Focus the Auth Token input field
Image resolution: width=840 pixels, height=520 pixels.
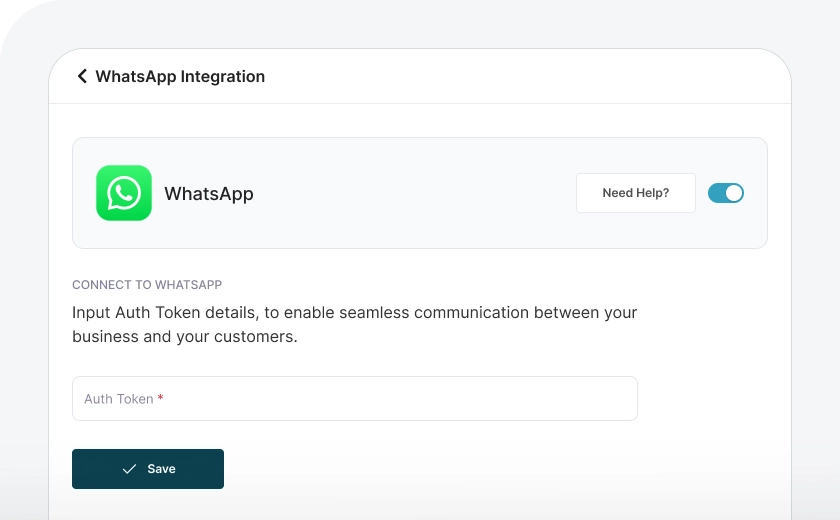tap(354, 398)
